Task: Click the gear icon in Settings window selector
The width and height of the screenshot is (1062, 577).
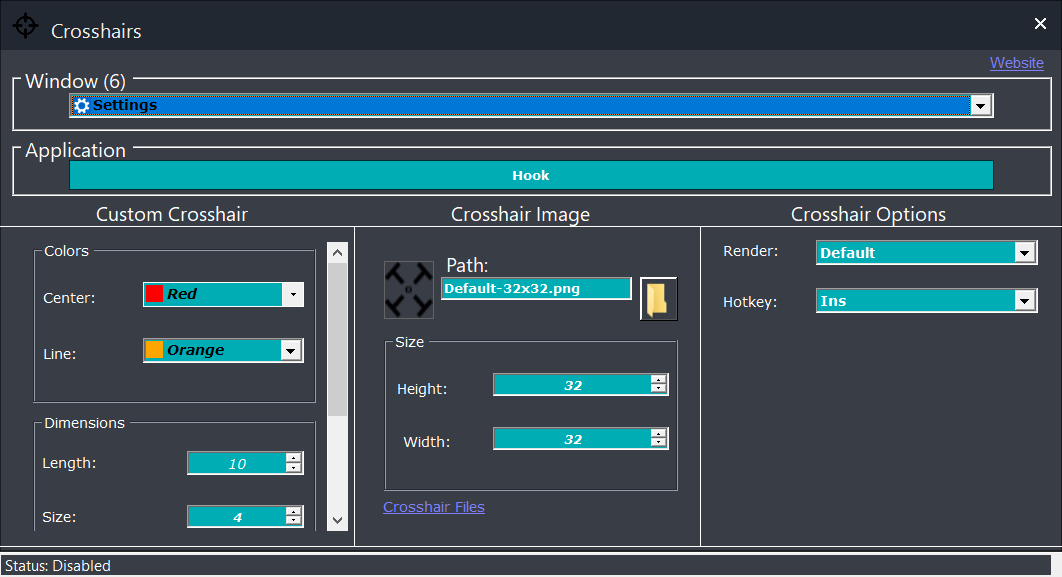Action: tap(82, 106)
